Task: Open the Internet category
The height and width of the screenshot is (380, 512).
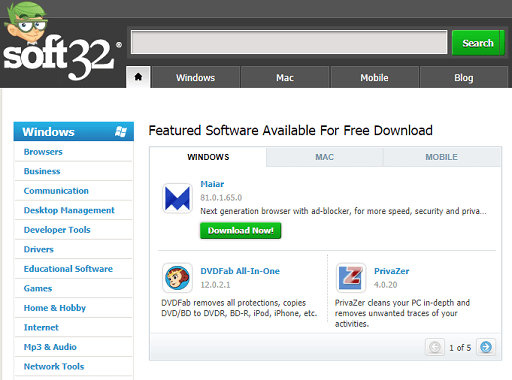Action: tap(41, 327)
